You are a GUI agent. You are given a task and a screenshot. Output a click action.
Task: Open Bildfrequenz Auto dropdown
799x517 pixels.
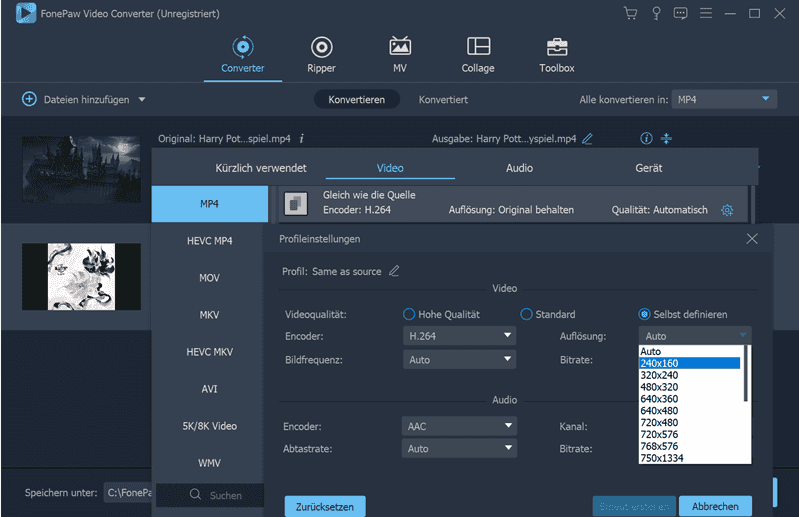(x=459, y=360)
